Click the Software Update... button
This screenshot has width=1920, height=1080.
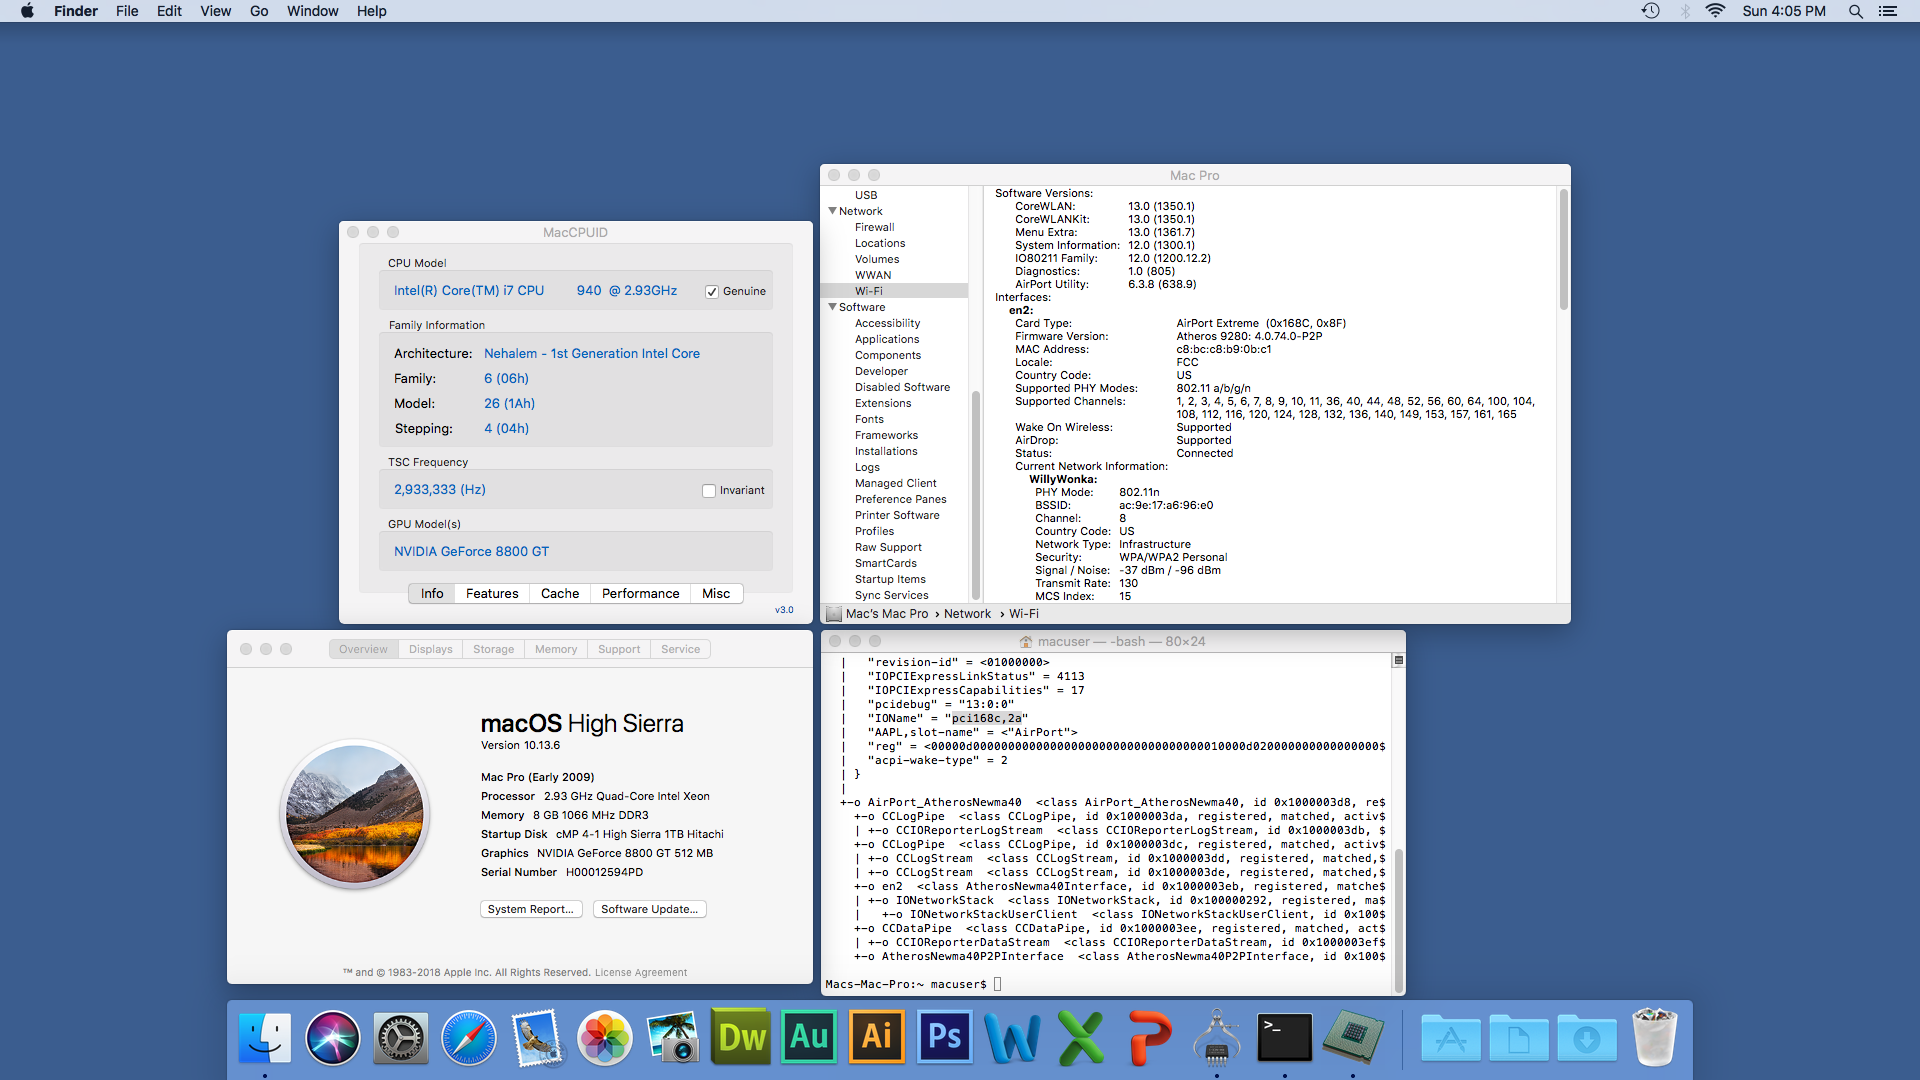[650, 909]
